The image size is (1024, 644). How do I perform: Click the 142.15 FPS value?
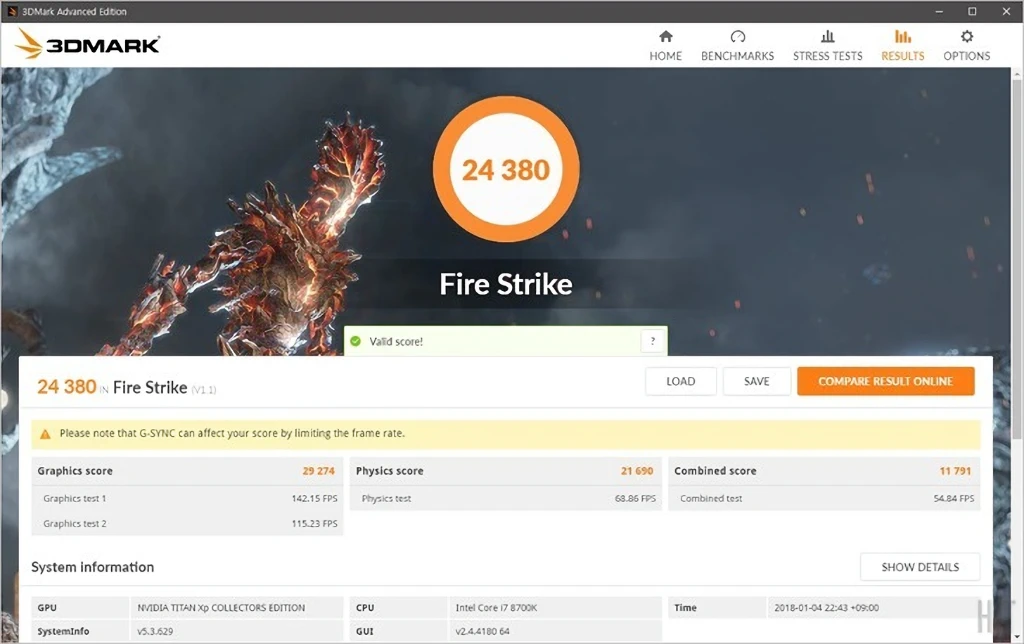(314, 498)
